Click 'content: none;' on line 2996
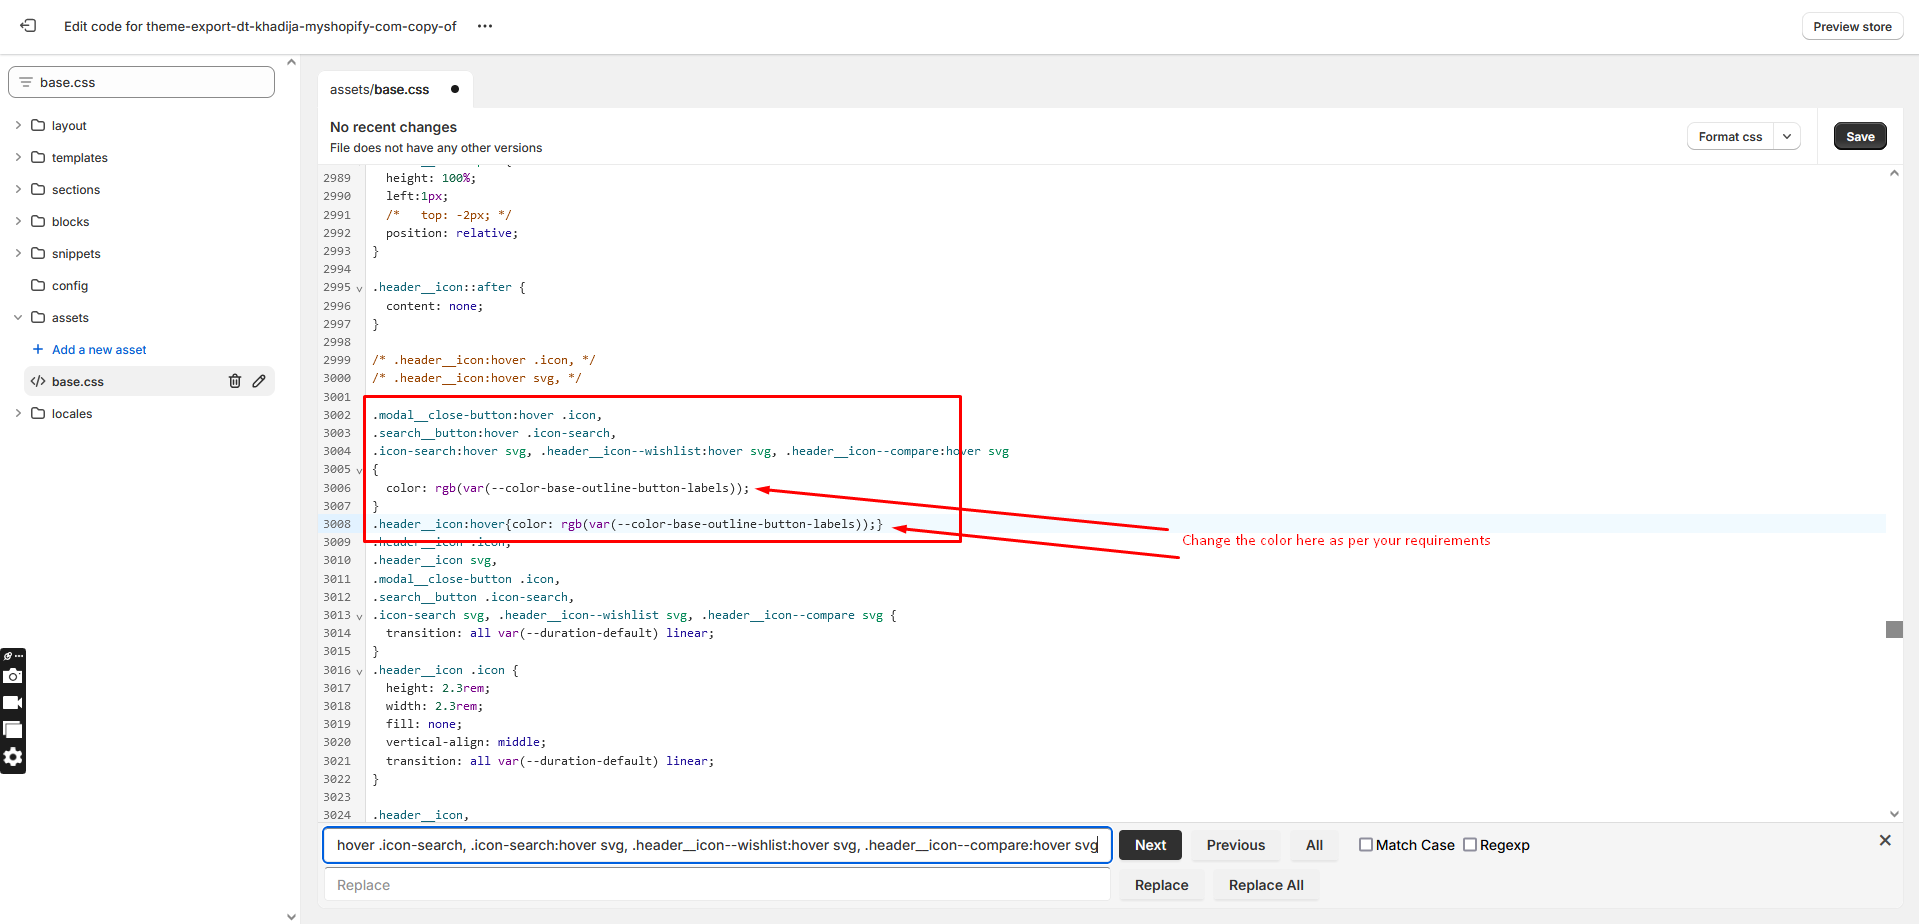 click(x=434, y=306)
